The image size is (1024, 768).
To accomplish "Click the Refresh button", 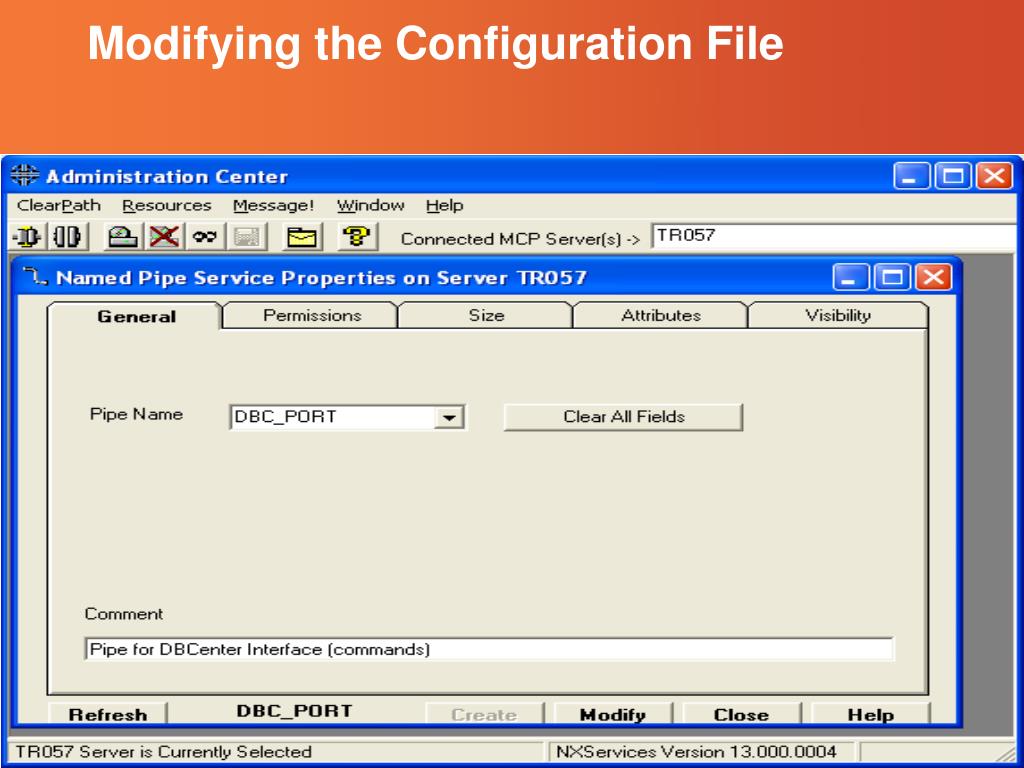I will tap(108, 714).
